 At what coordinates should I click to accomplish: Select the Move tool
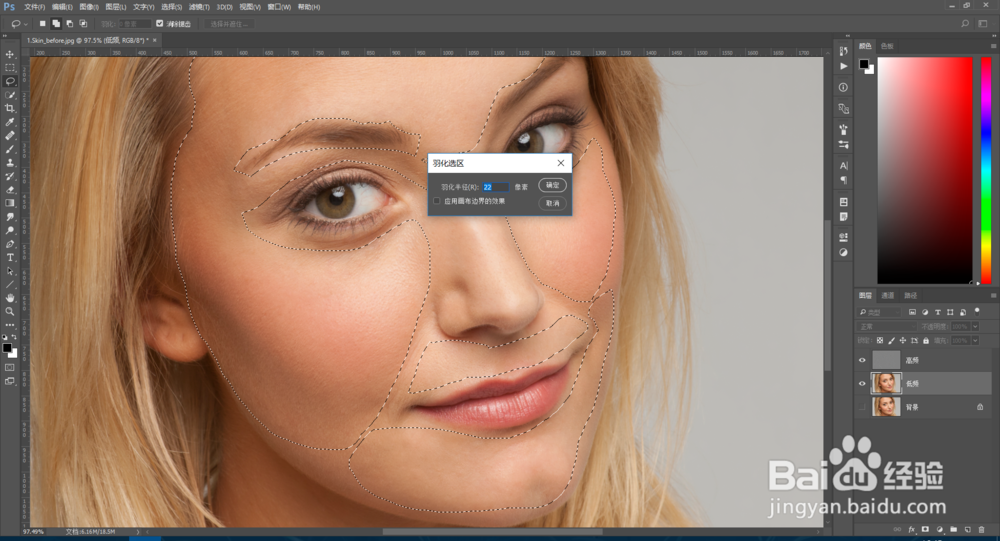pyautogui.click(x=10, y=54)
